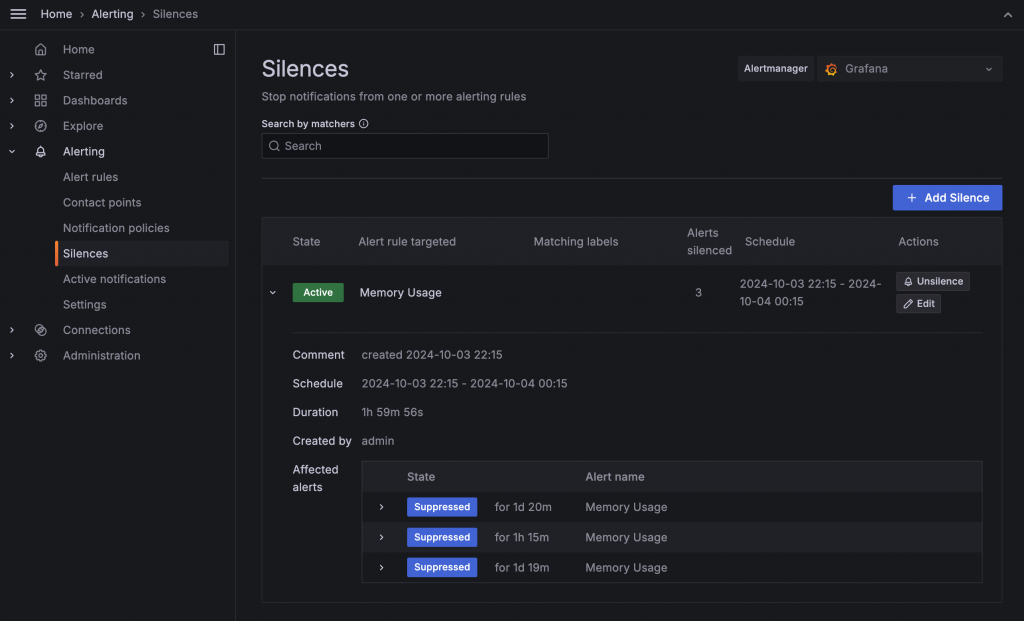Screen dimensions: 1024x621
Task: Click the Add Silence button
Action: [947, 198]
